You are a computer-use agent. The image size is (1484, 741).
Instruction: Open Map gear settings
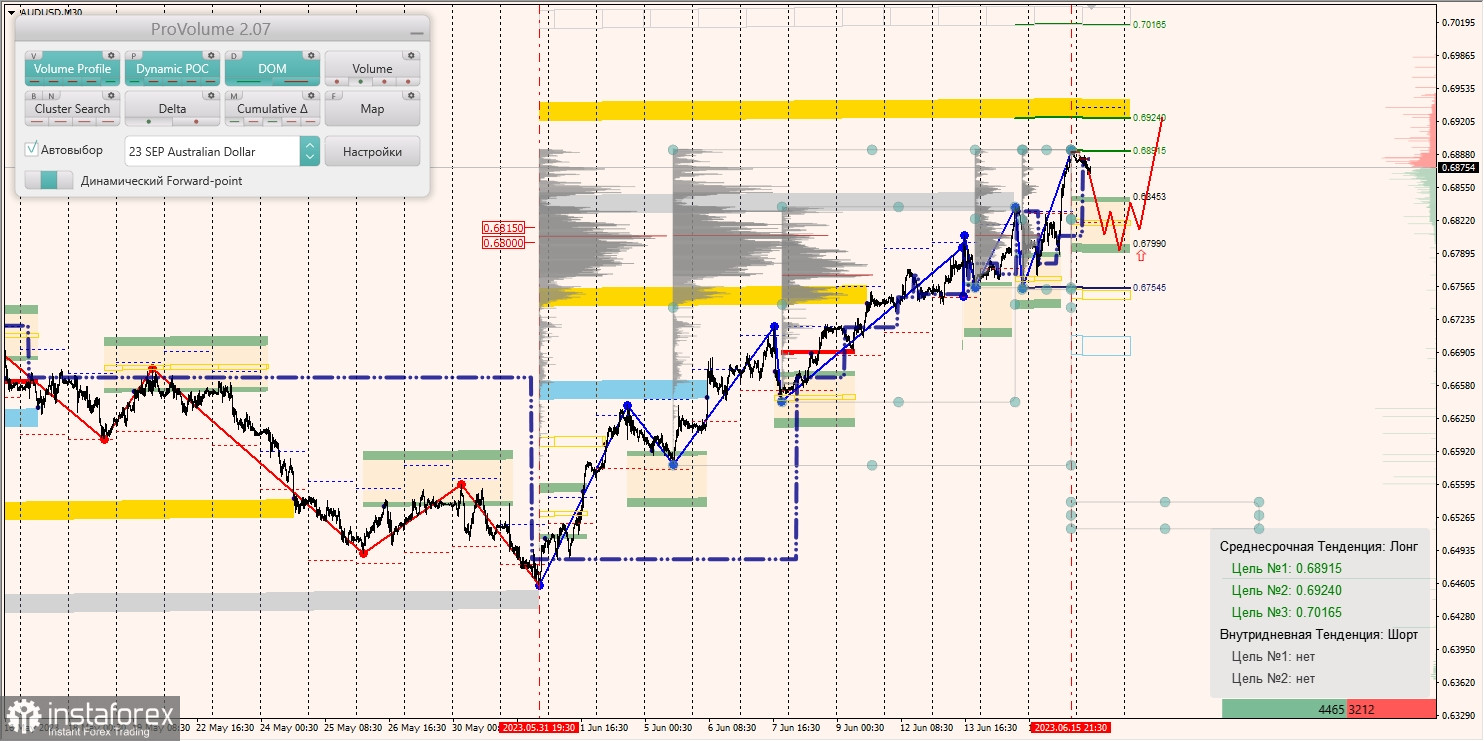[x=411, y=95]
